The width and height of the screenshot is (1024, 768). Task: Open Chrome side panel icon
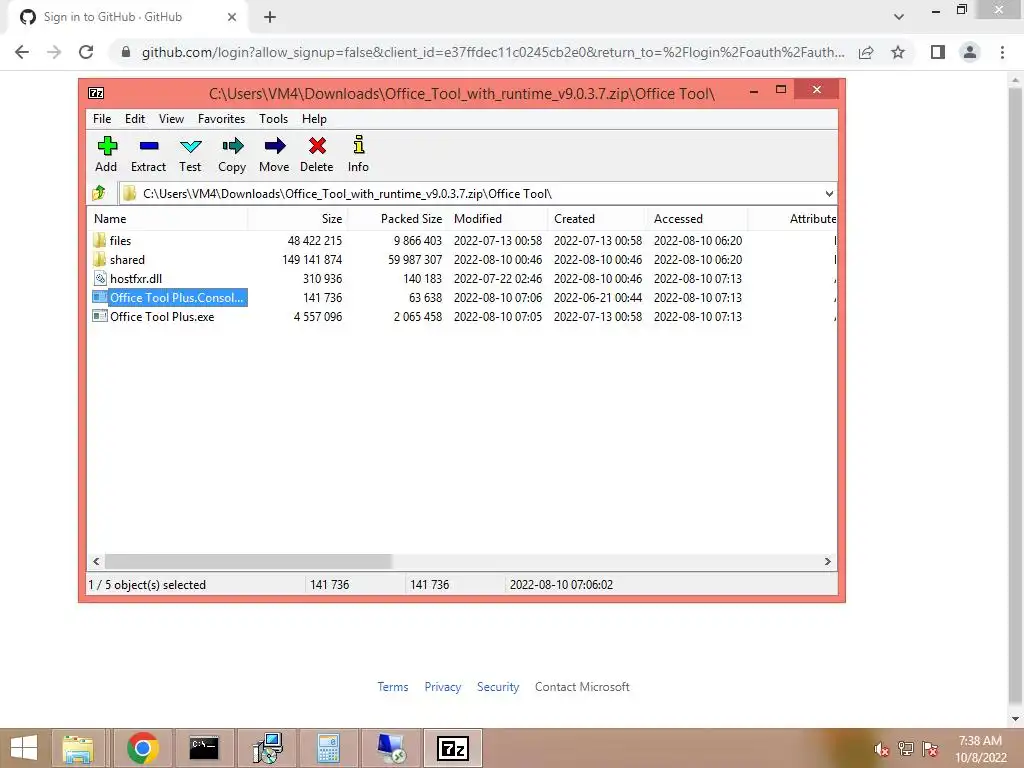click(938, 52)
